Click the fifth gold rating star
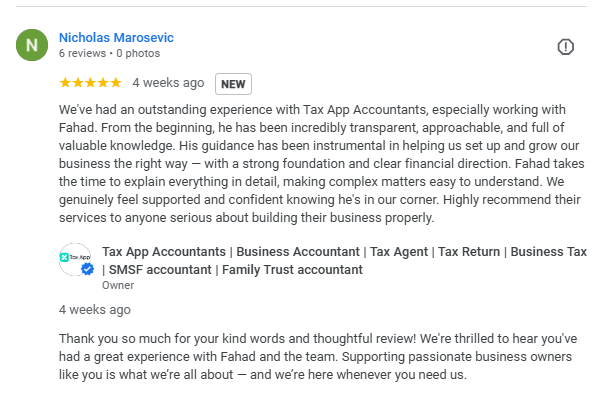609x394 pixels. pos(116,83)
